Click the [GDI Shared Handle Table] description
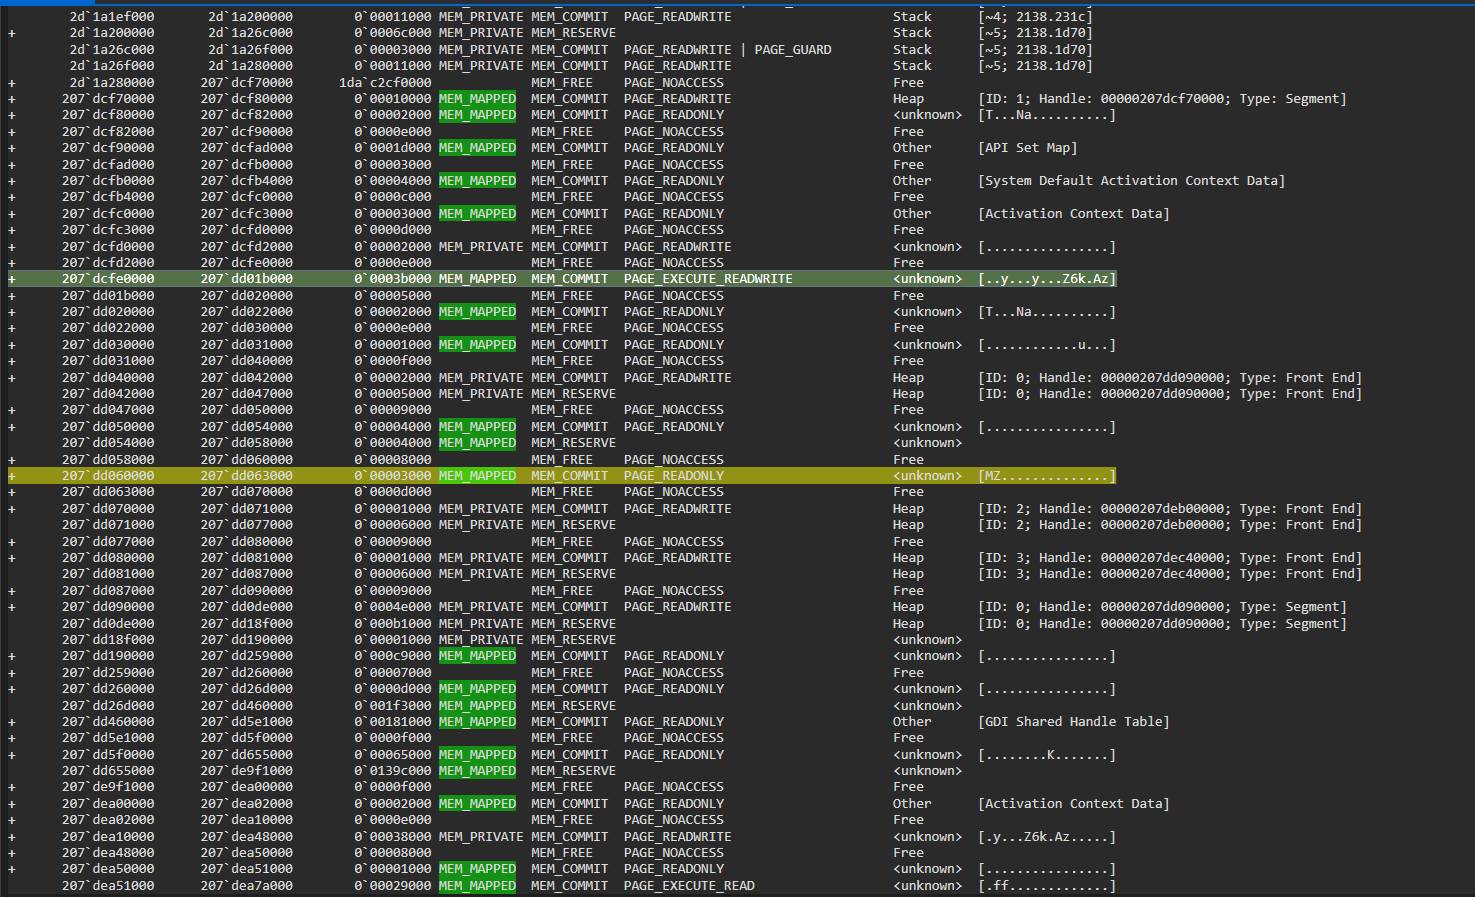Viewport: 1475px width, 897px height. coord(1074,722)
